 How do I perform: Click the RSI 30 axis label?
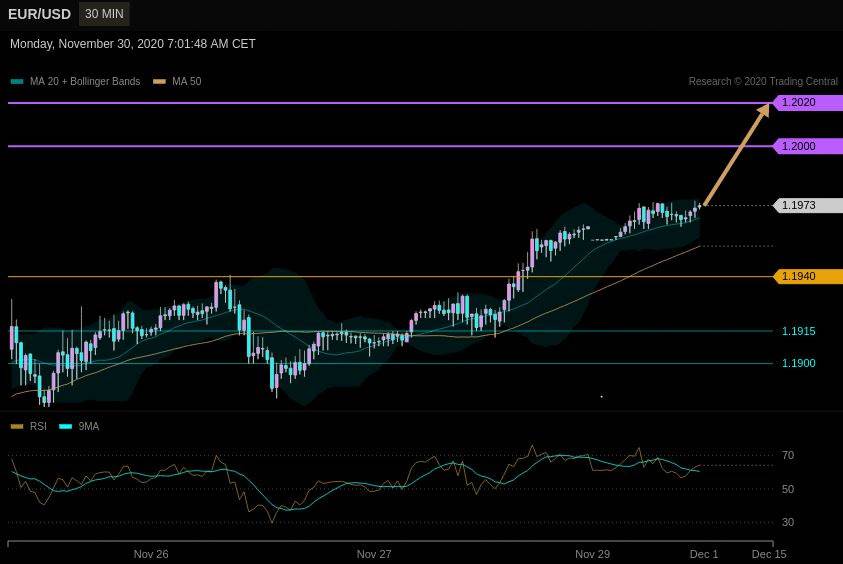click(788, 522)
